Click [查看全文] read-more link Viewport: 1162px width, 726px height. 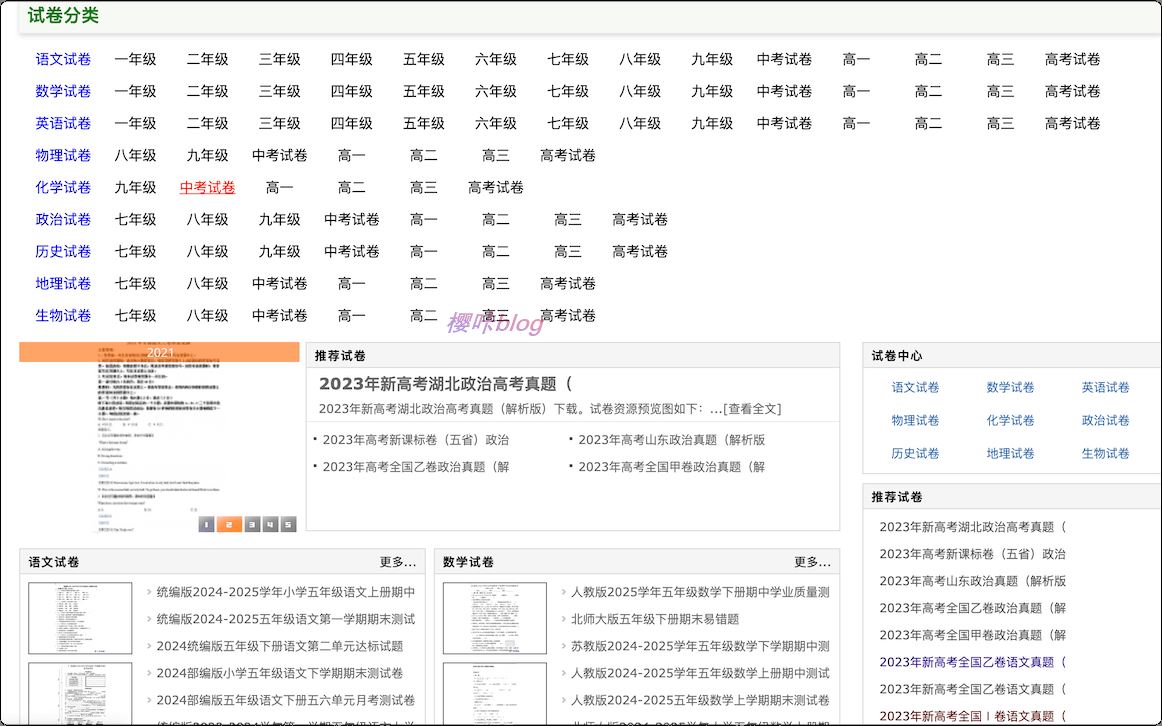[x=752, y=409]
